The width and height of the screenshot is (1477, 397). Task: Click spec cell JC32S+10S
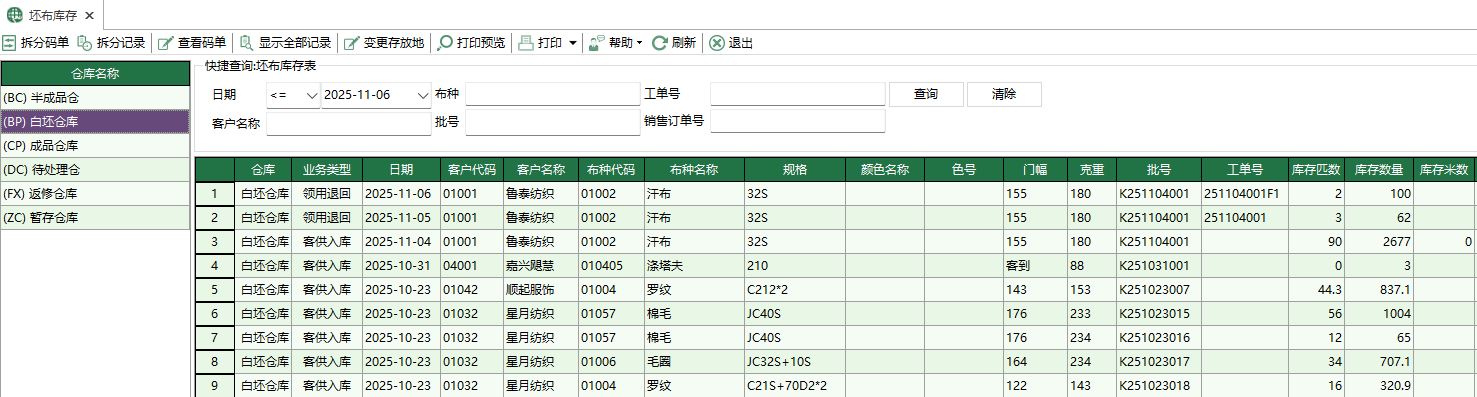point(794,362)
